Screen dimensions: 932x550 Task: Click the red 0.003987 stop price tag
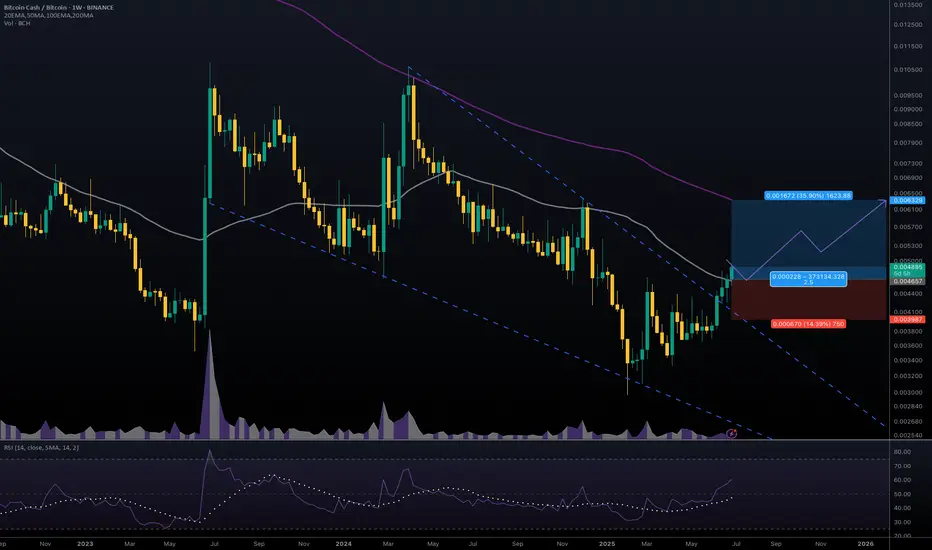pyautogui.click(x=907, y=320)
